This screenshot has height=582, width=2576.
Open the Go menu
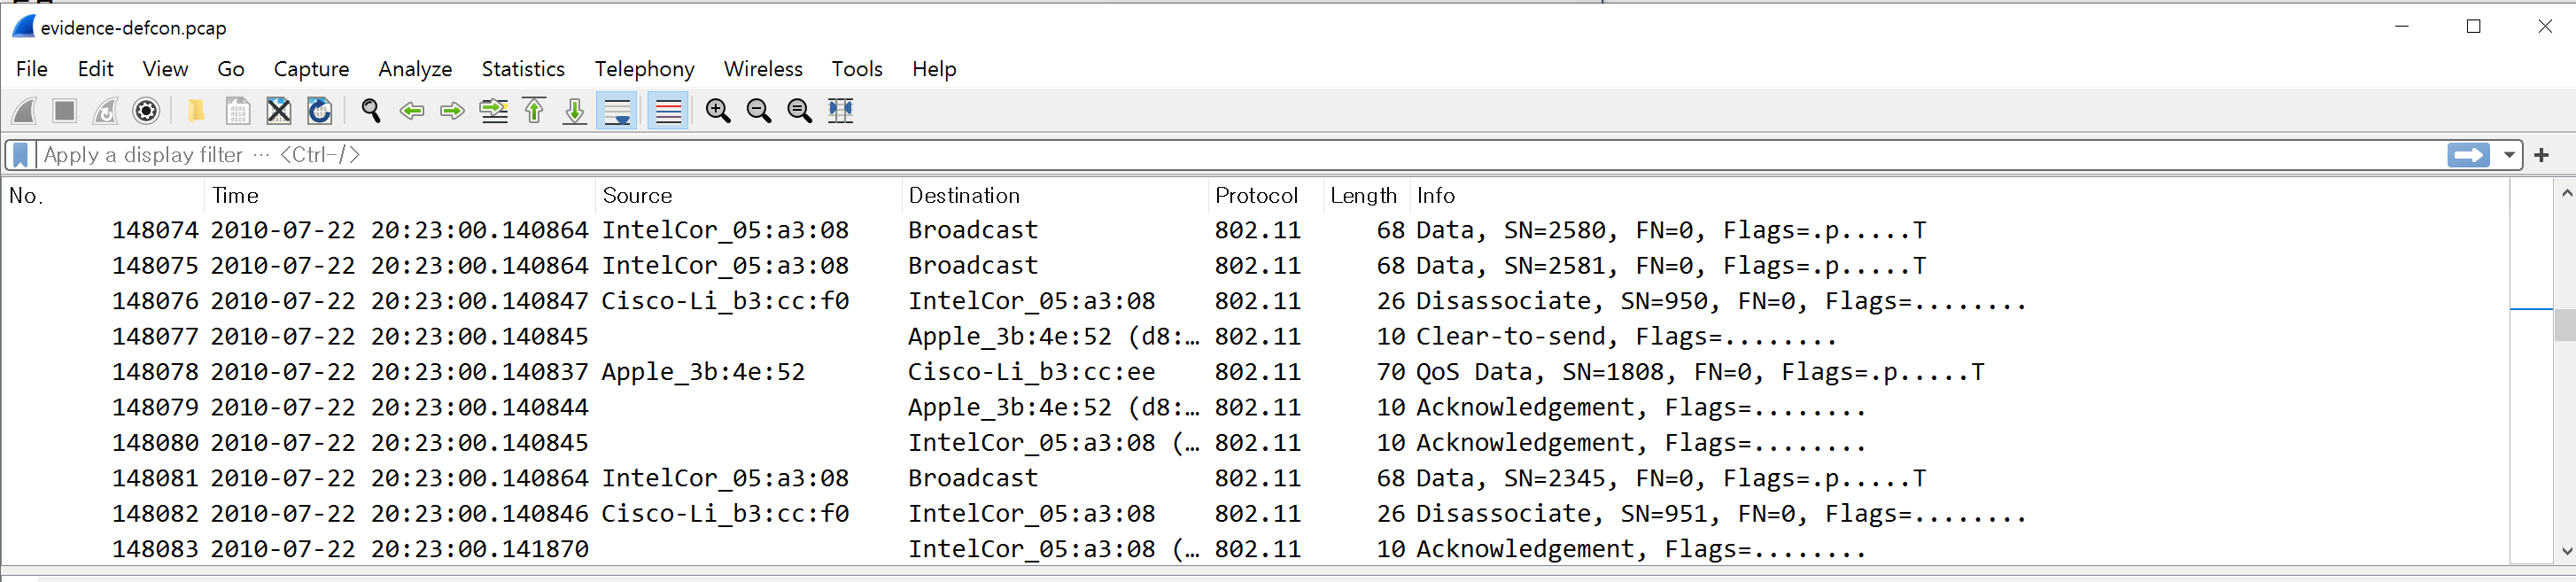(231, 69)
